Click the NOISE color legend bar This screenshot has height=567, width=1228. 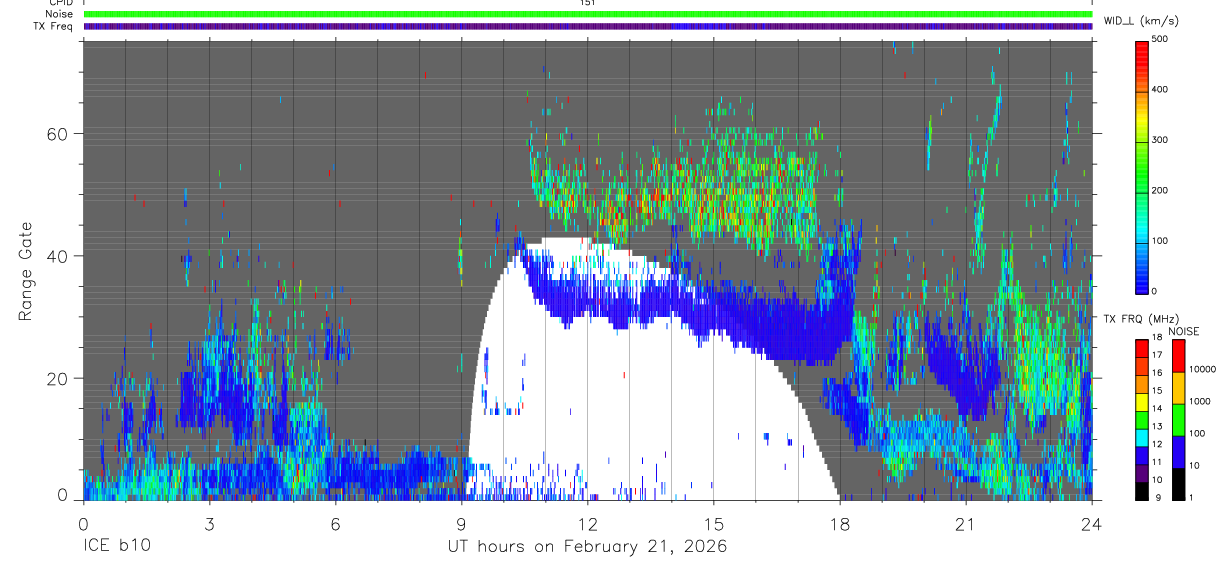click(x=1178, y=419)
